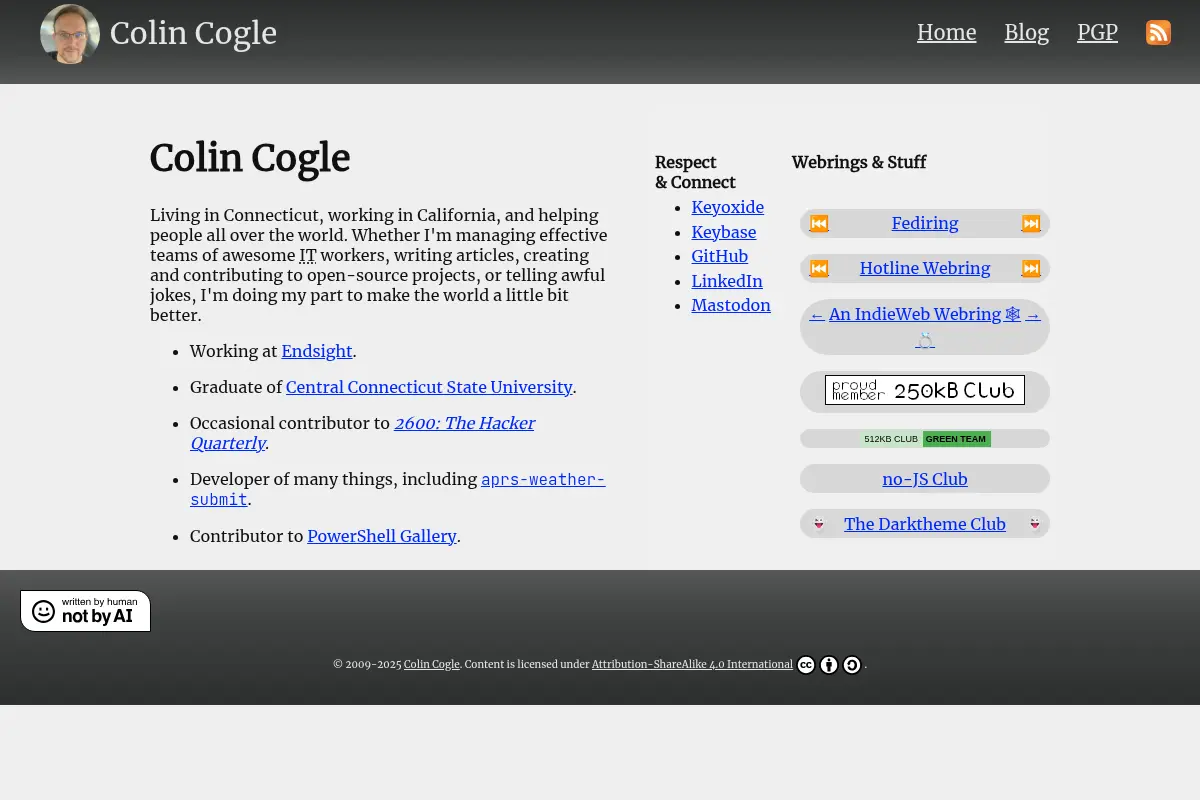The image size is (1200, 800).
Task: Click the proud member 250kB Club badge
Action: pos(925,390)
